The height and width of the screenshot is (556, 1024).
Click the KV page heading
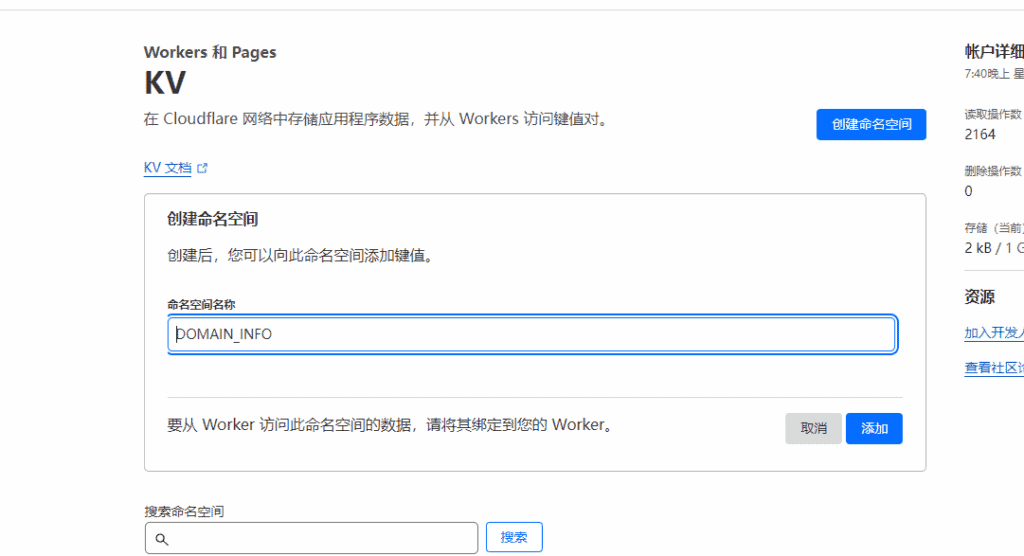click(x=165, y=83)
